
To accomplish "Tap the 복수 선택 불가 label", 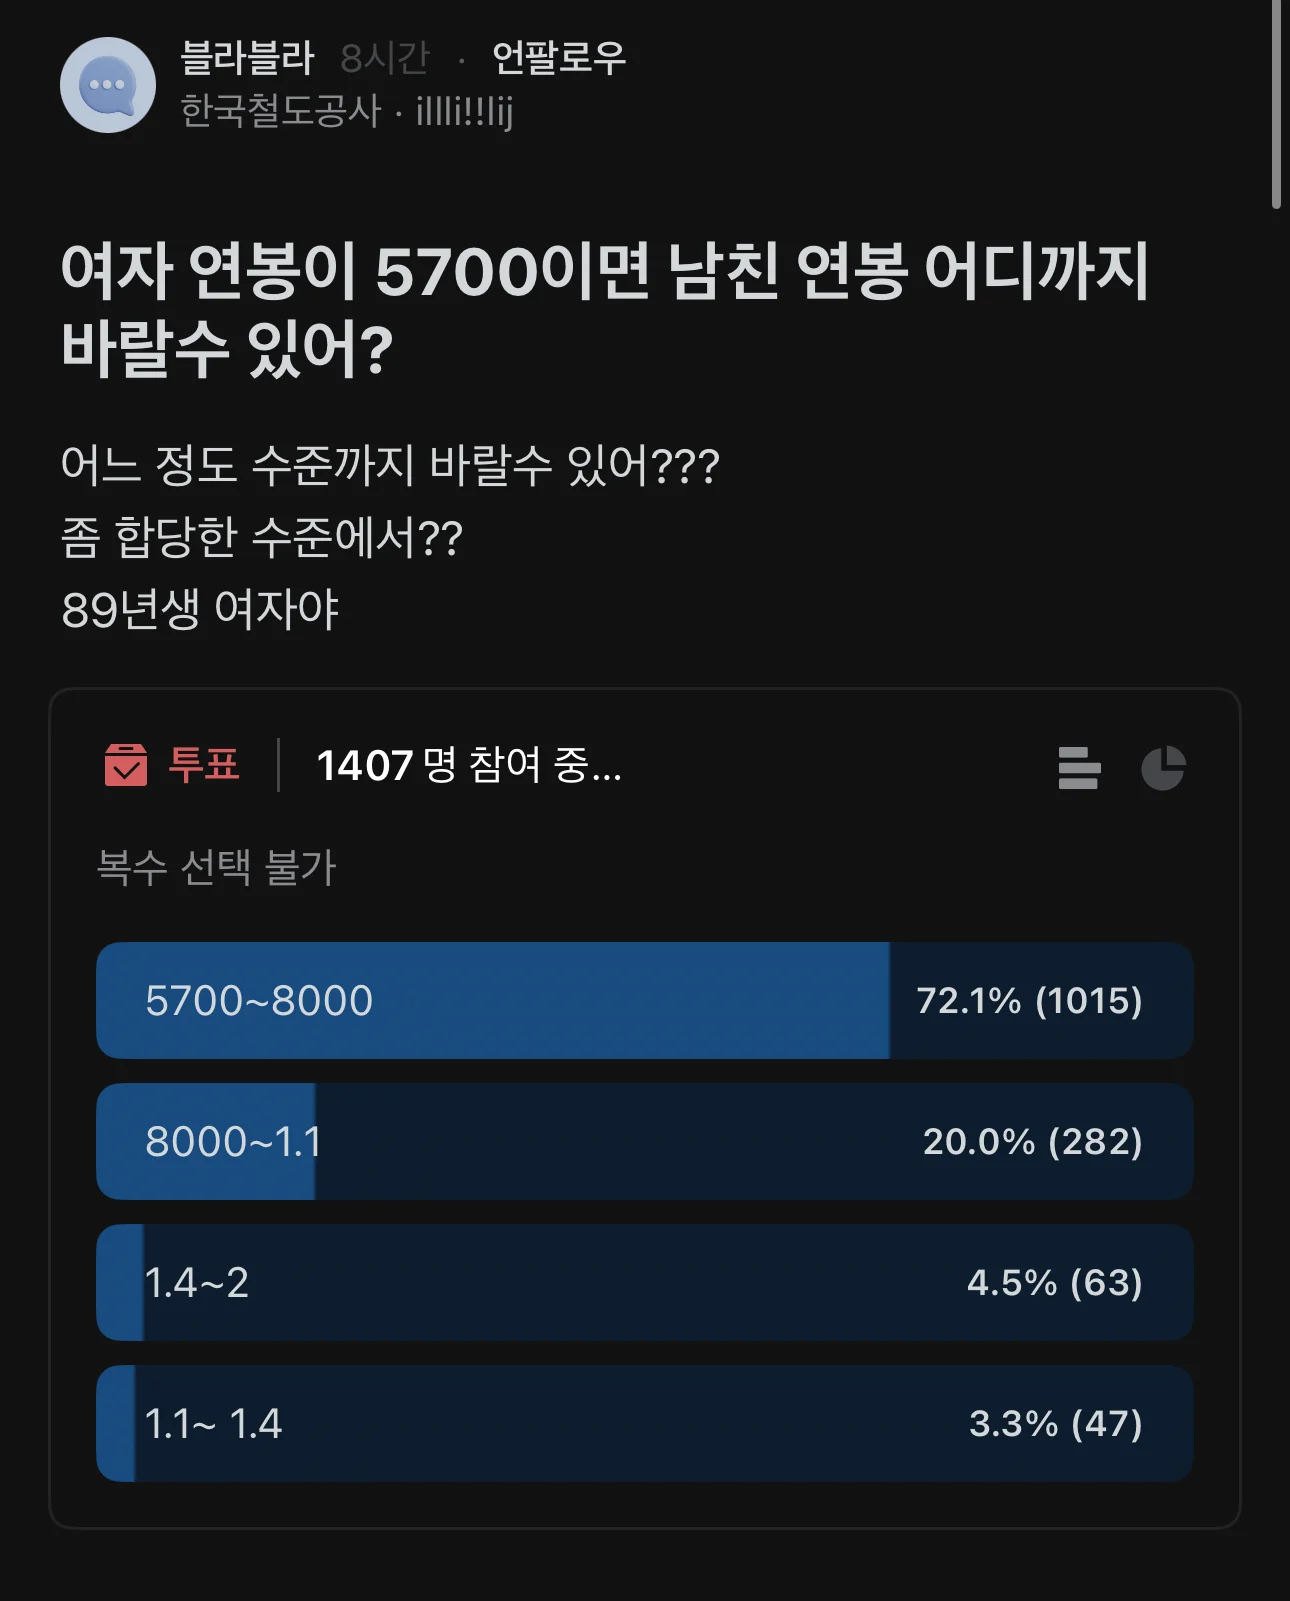I will [x=216, y=867].
